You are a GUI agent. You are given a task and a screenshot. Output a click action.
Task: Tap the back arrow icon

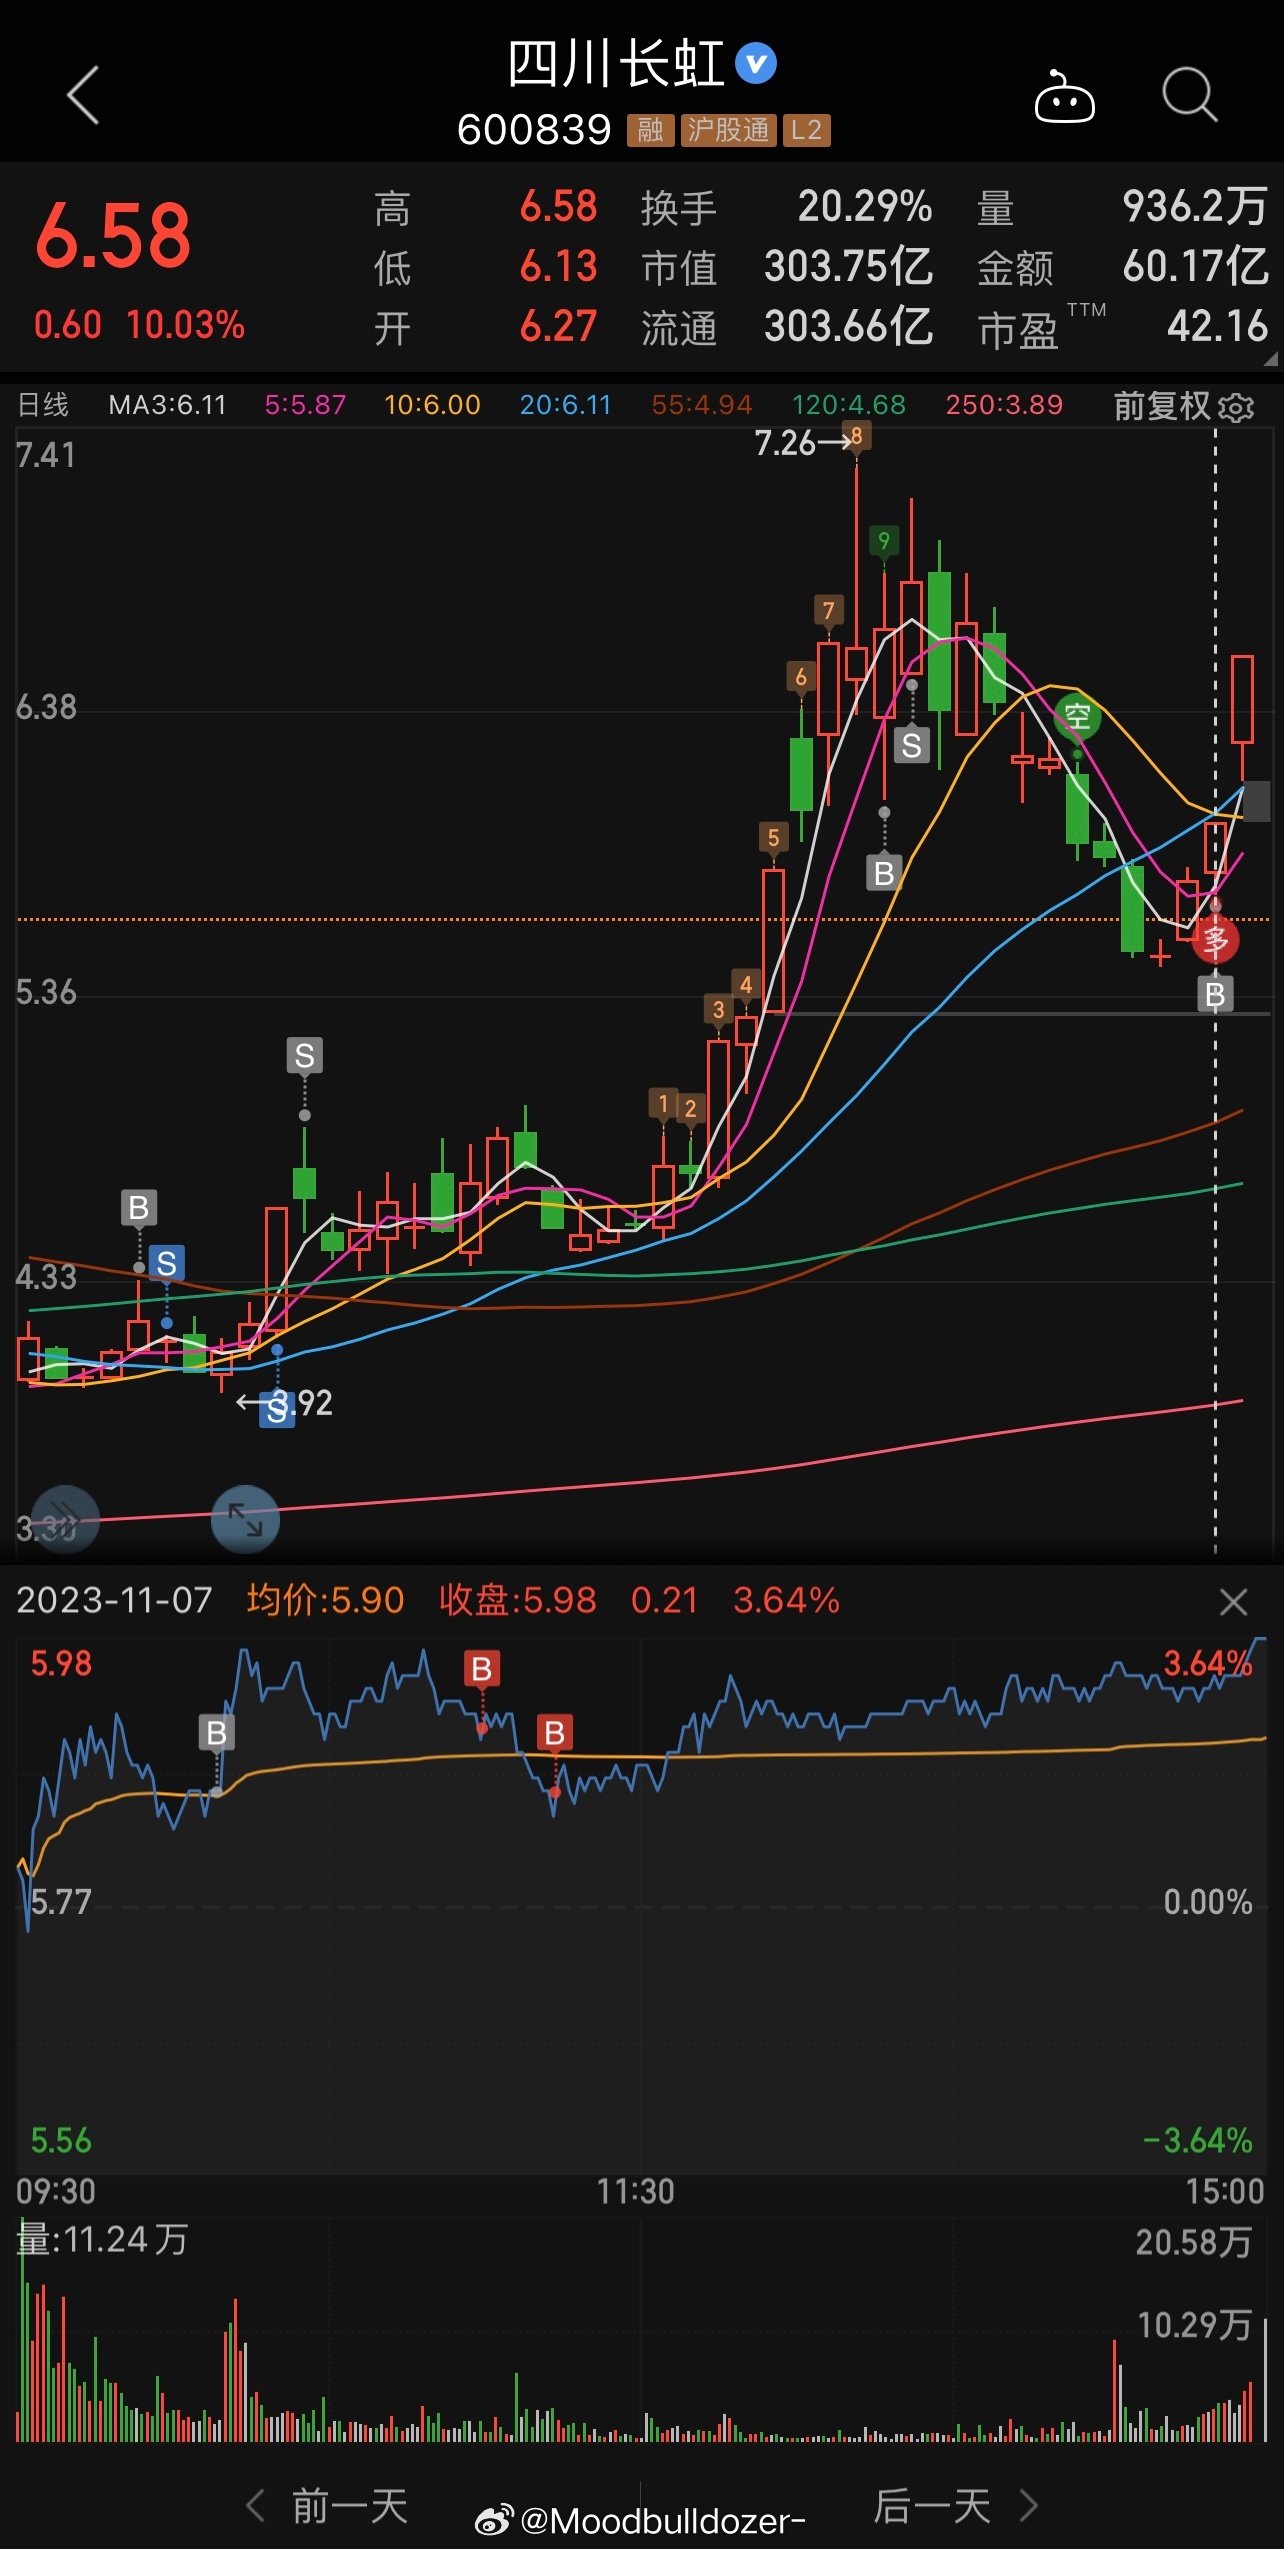pos(83,95)
